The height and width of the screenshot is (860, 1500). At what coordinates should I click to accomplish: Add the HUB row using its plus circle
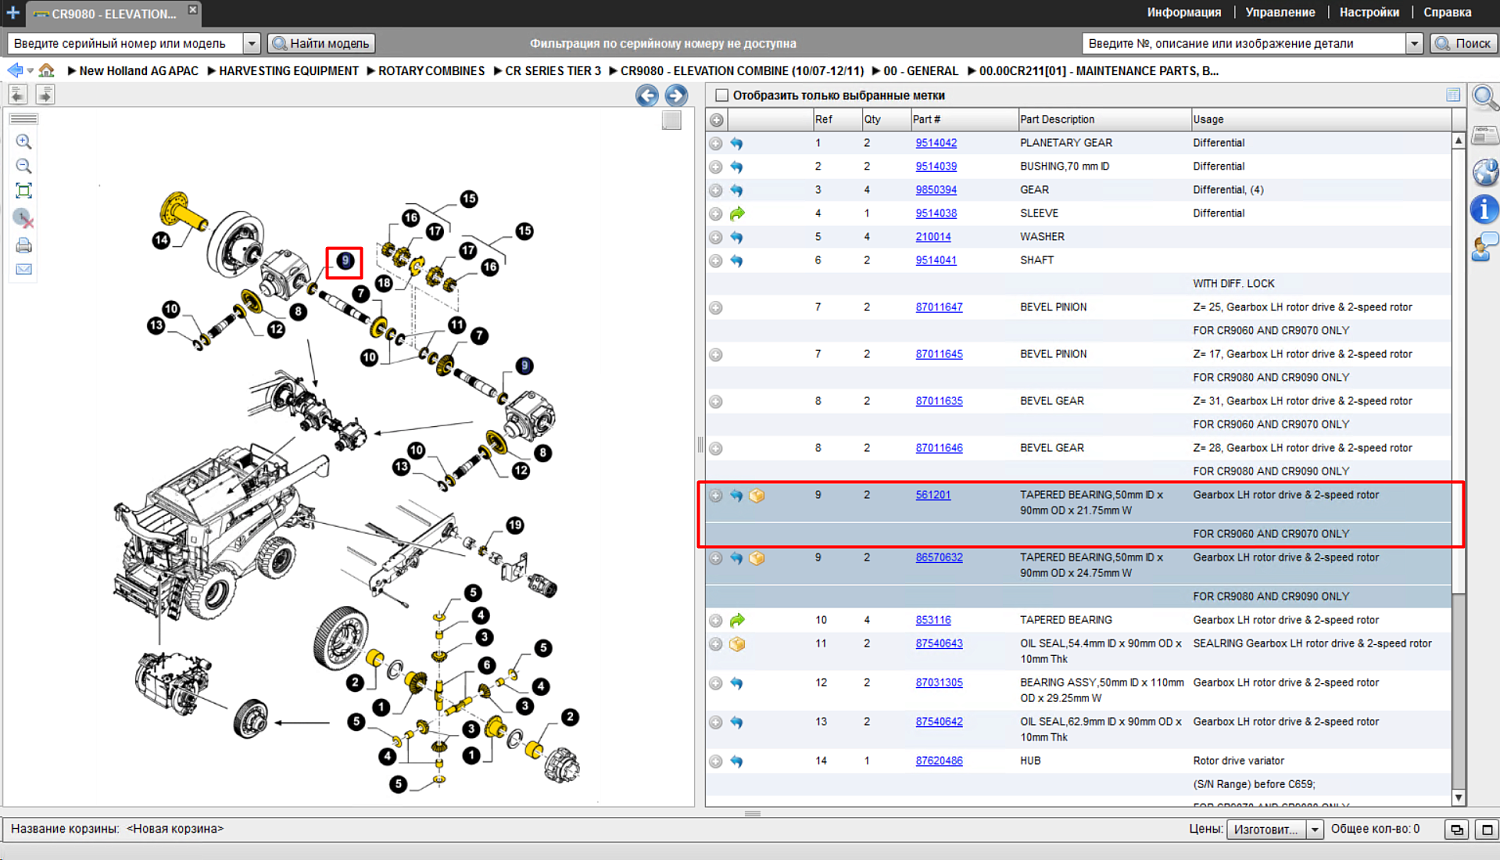click(x=716, y=761)
